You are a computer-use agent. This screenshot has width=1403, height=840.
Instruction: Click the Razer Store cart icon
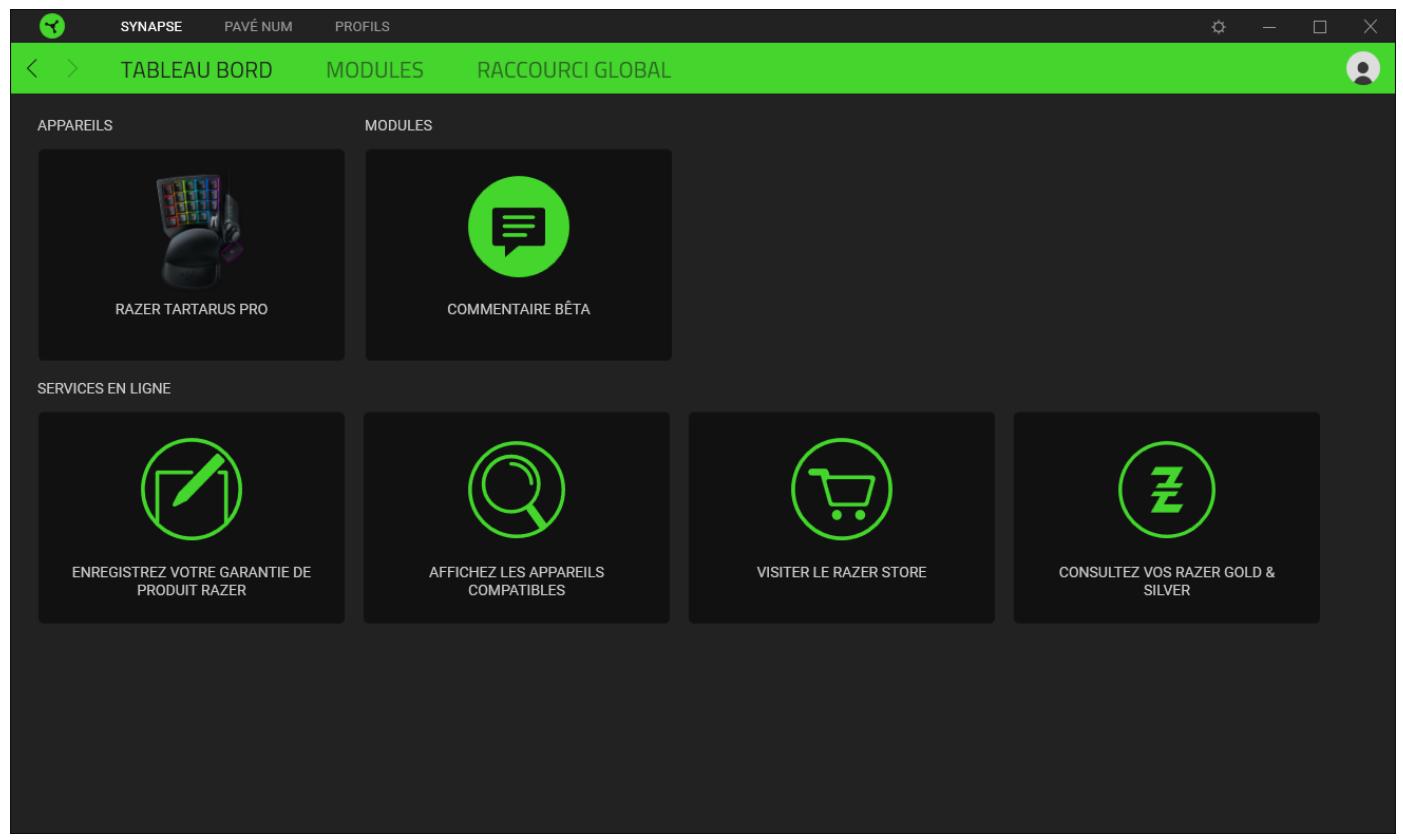pyautogui.click(x=841, y=489)
